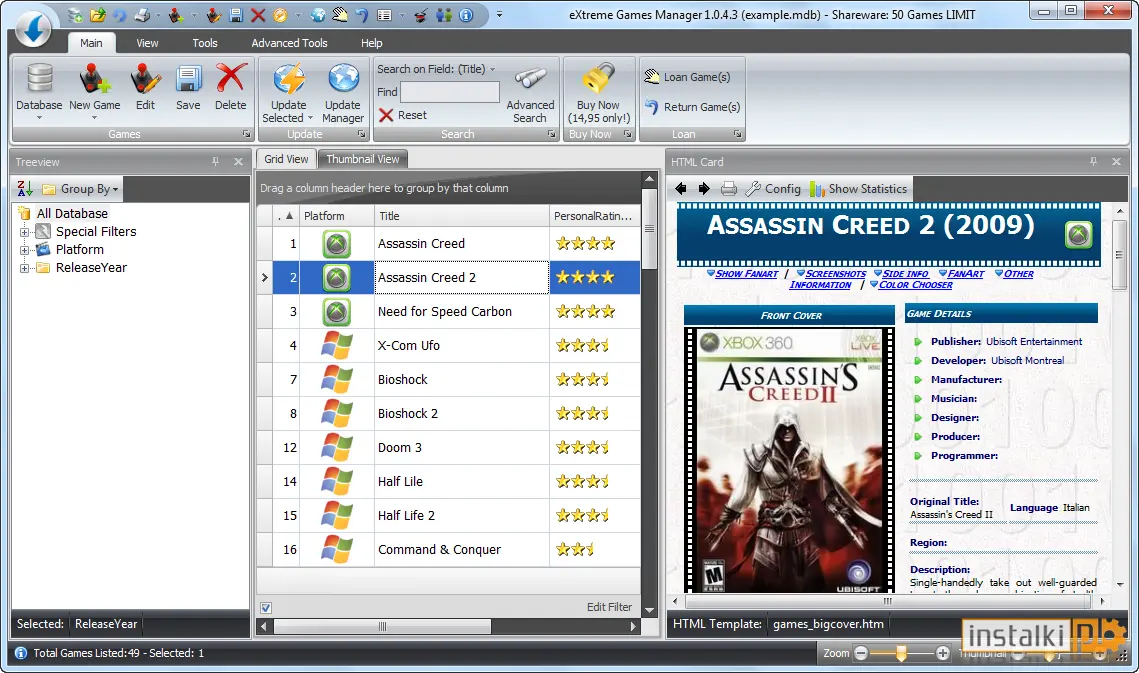The height and width of the screenshot is (673, 1139).
Task: Click the Zoom slider handle
Action: [901, 653]
